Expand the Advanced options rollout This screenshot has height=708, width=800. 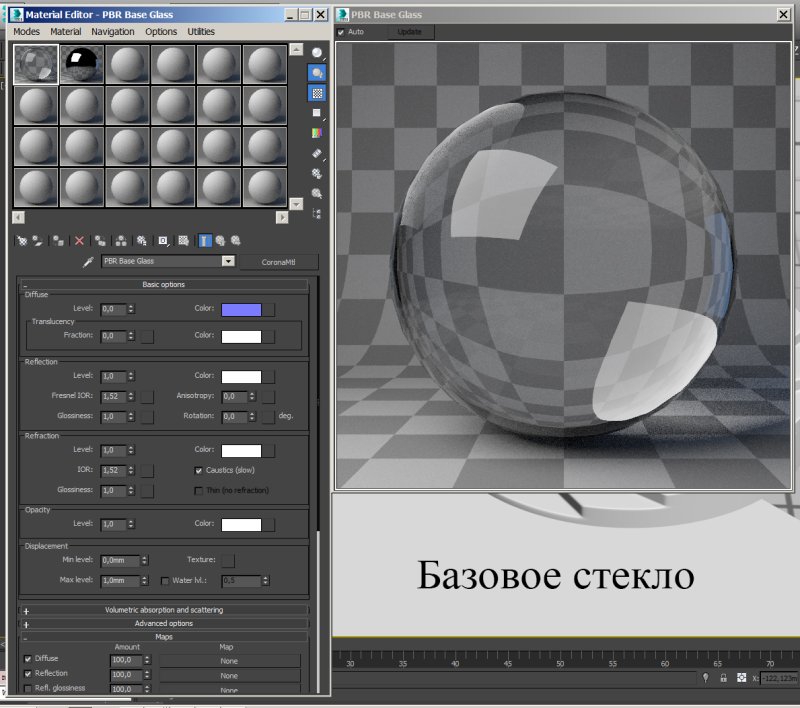(165, 623)
